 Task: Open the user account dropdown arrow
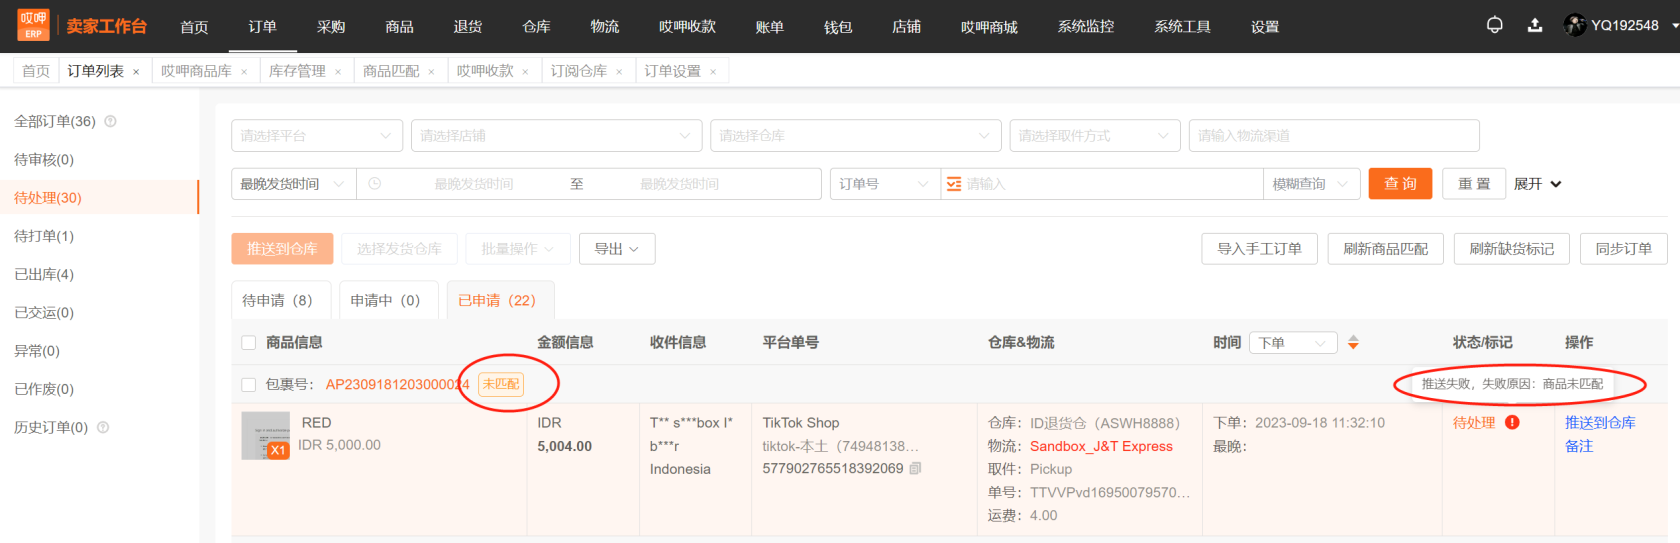(1674, 25)
